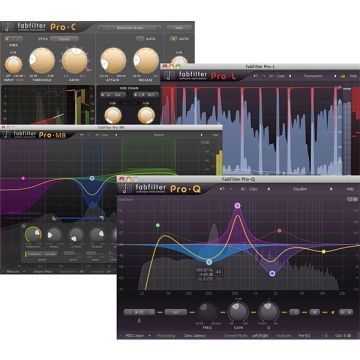Click the A/B Copy controls in Pro-MB header
The width and height of the screenshot is (360, 360).
[x=103, y=135]
